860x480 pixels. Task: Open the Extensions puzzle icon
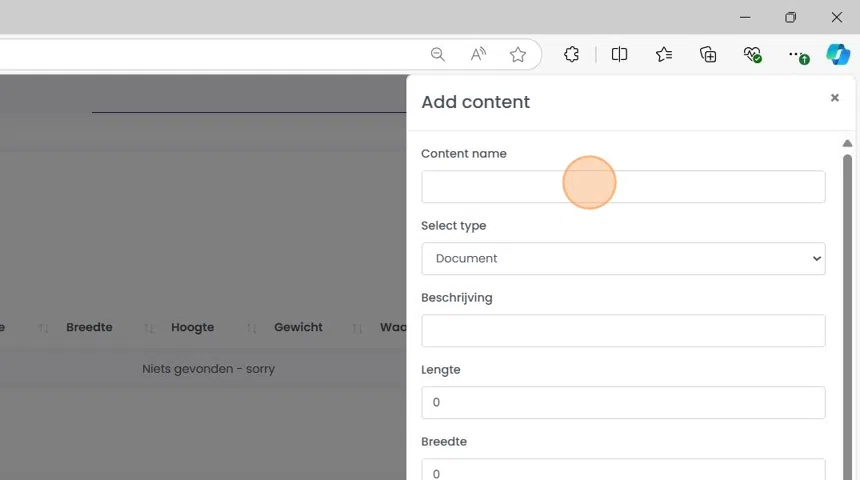572,55
